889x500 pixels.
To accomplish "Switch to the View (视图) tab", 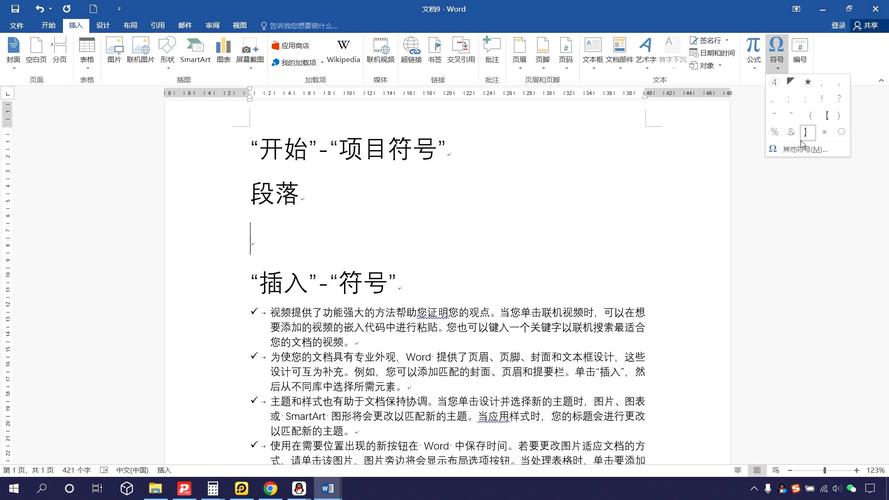I will click(239, 26).
